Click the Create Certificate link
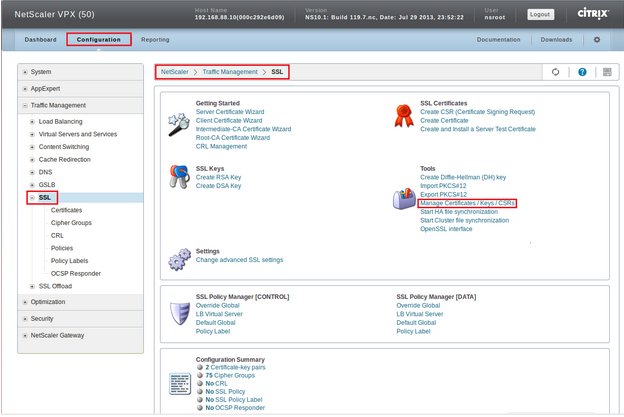The width and height of the screenshot is (624, 417). coord(444,121)
